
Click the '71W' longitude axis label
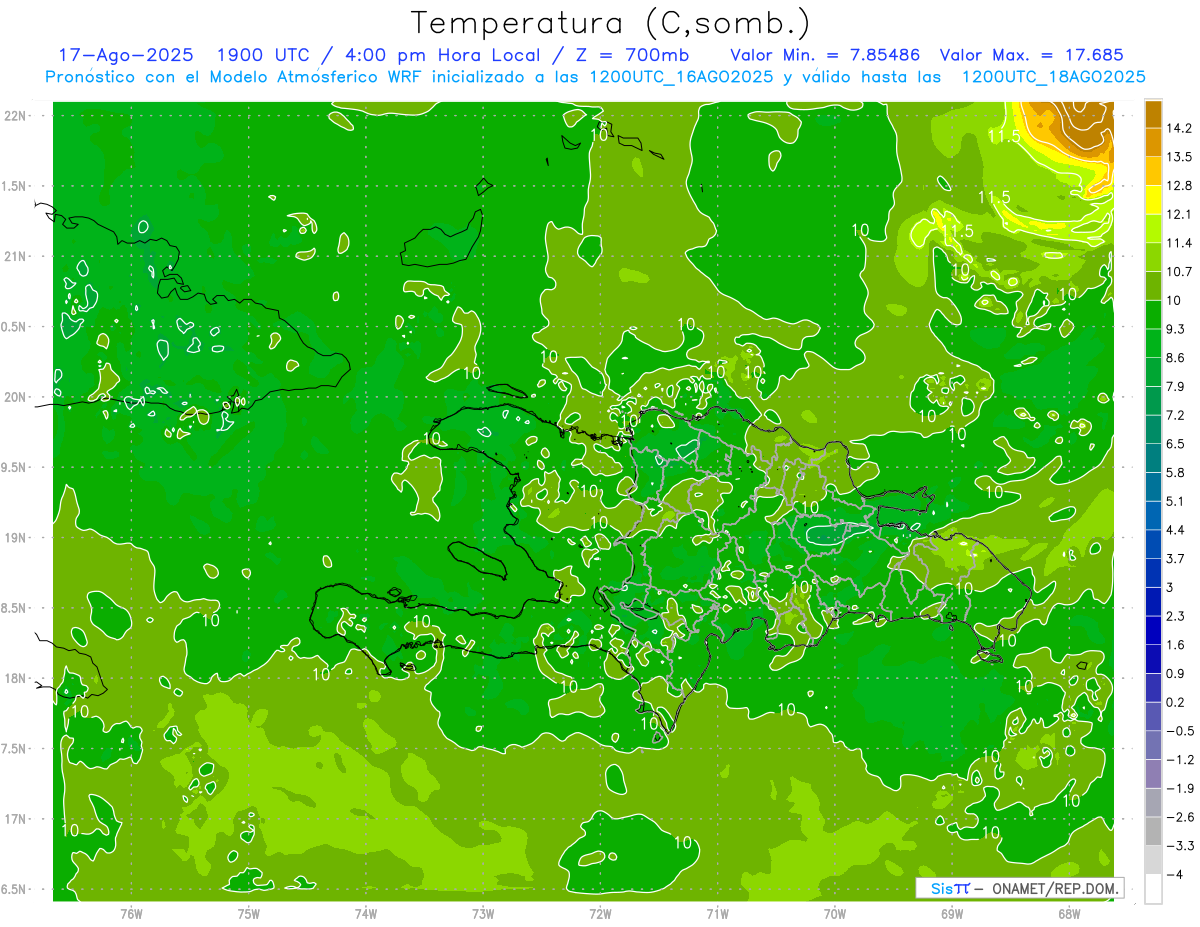point(717,914)
